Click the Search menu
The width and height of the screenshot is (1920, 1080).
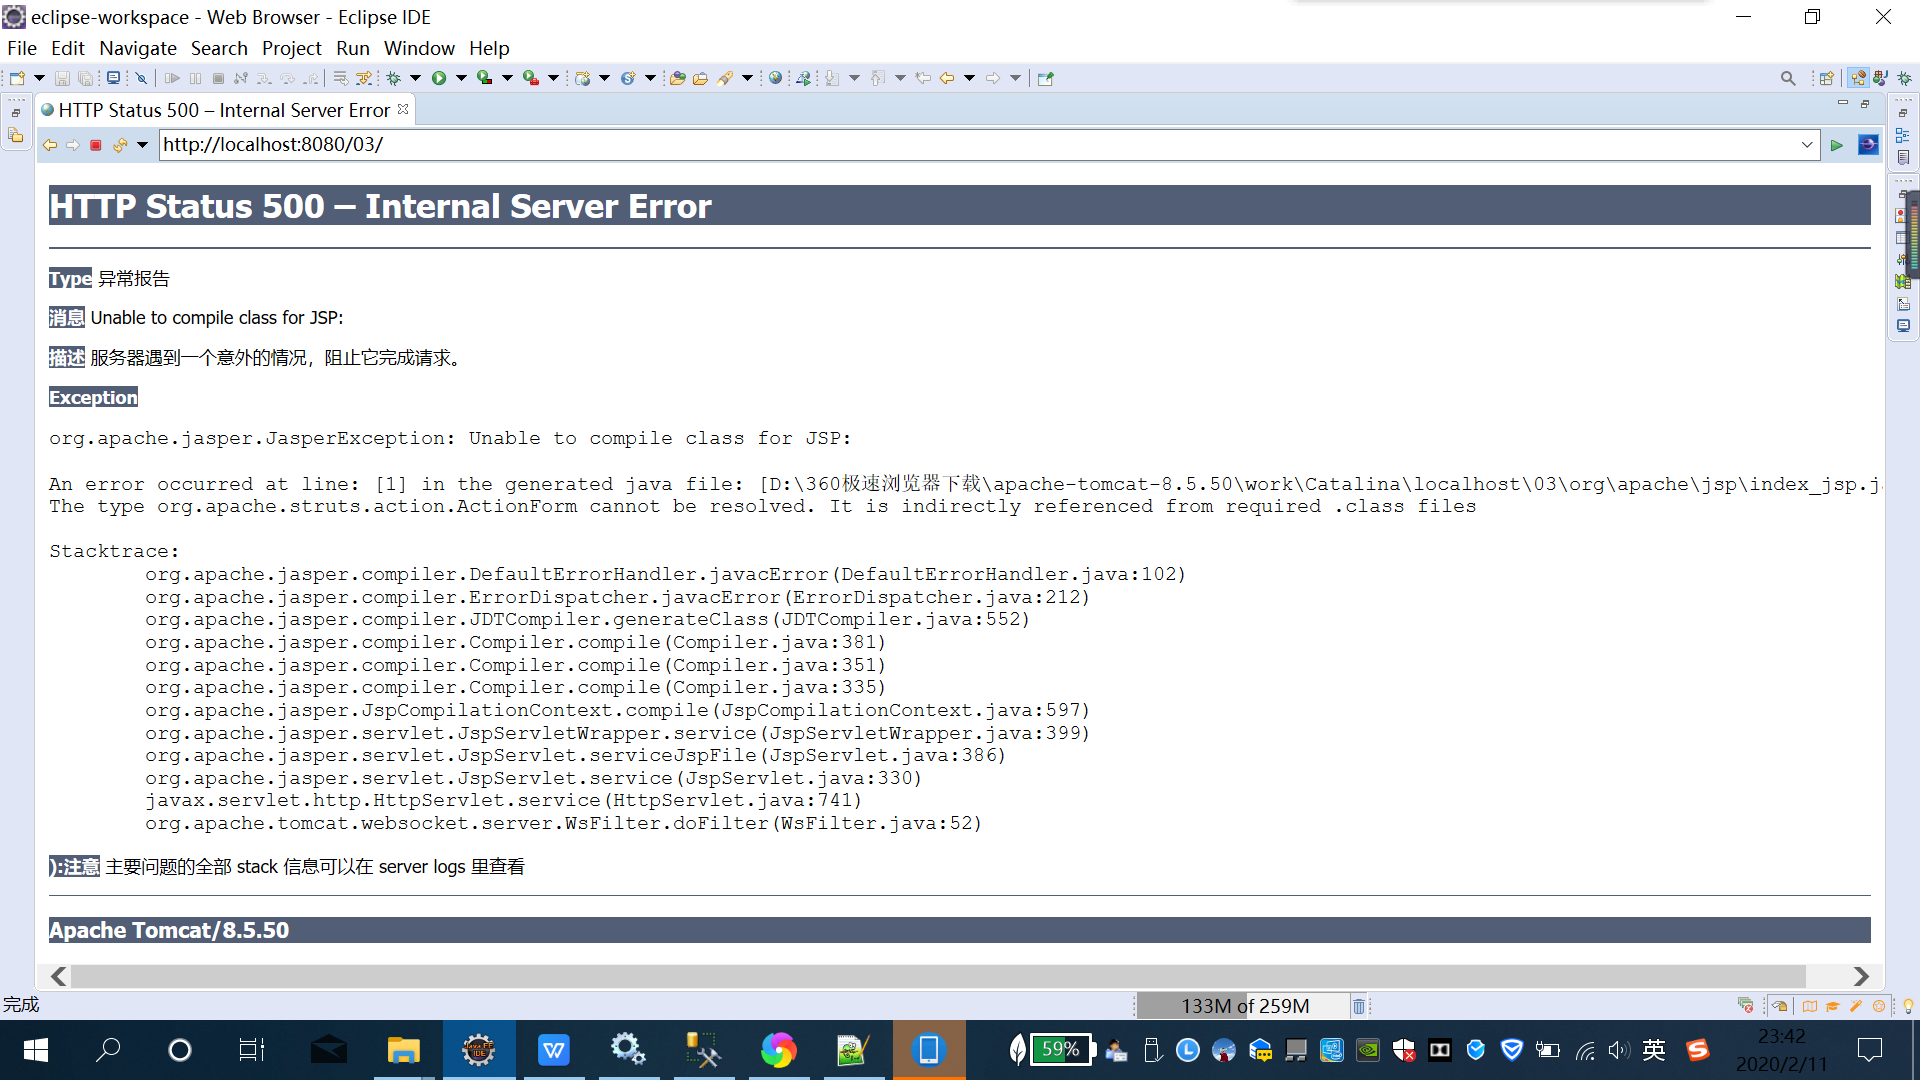coord(219,48)
